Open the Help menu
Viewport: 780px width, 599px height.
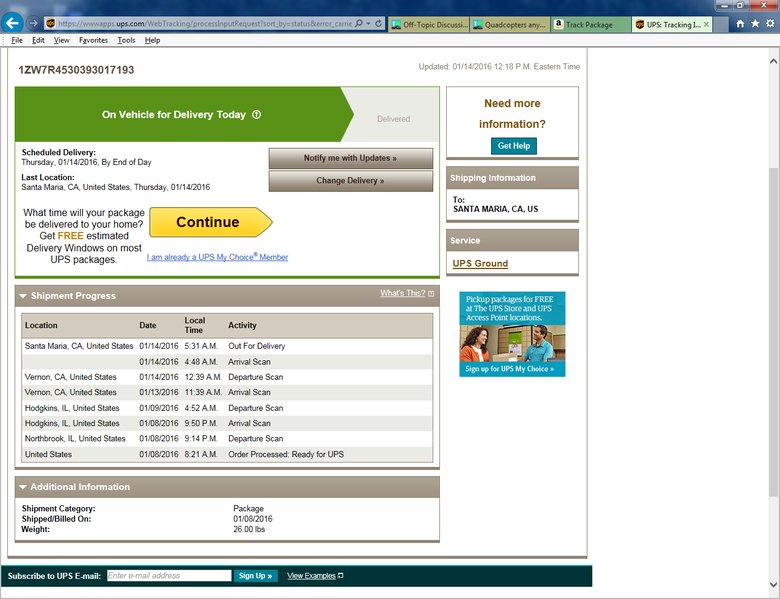[152, 40]
